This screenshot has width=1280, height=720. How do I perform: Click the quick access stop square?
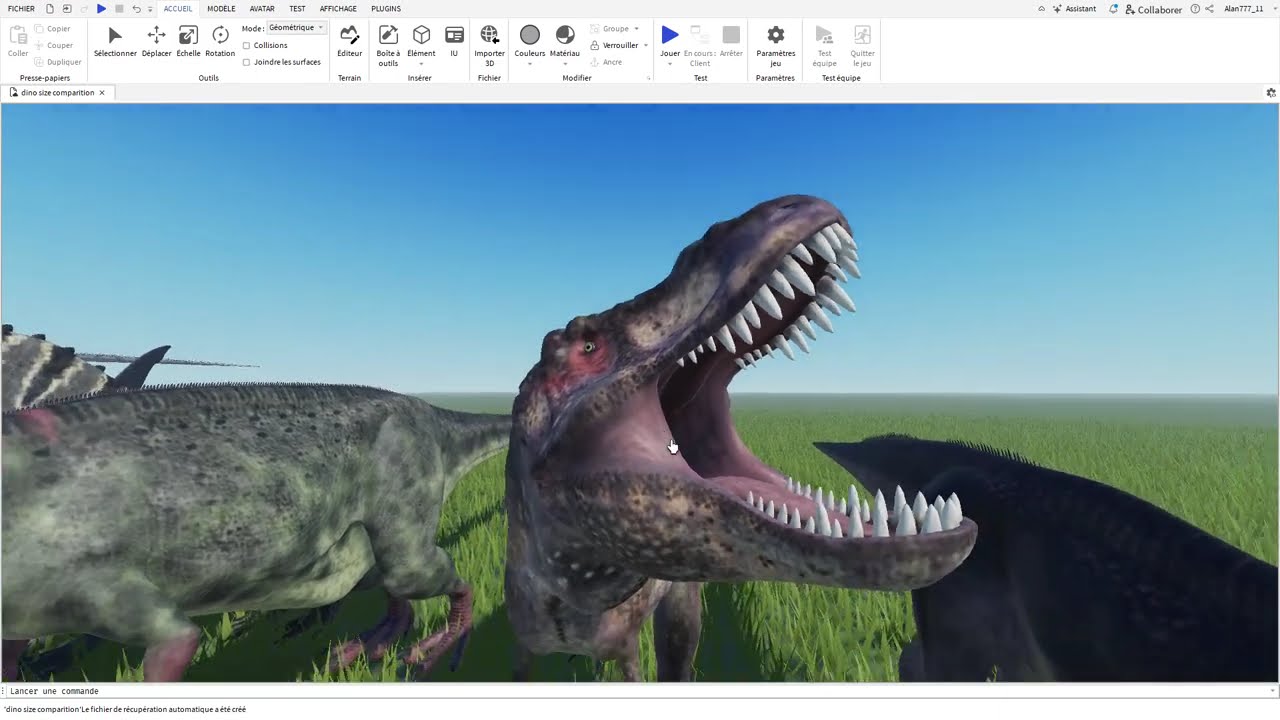[x=119, y=9]
